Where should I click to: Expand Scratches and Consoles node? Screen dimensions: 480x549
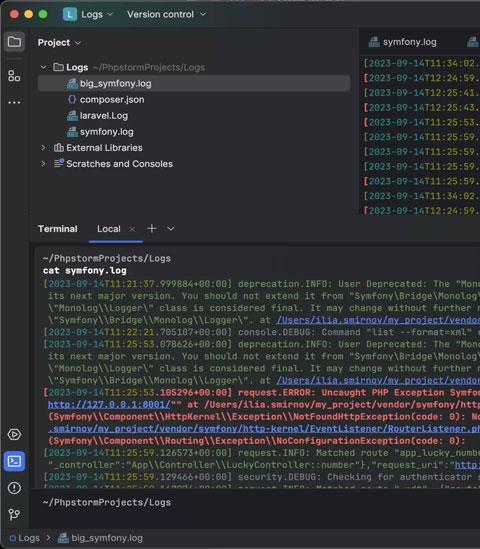[x=43, y=164]
